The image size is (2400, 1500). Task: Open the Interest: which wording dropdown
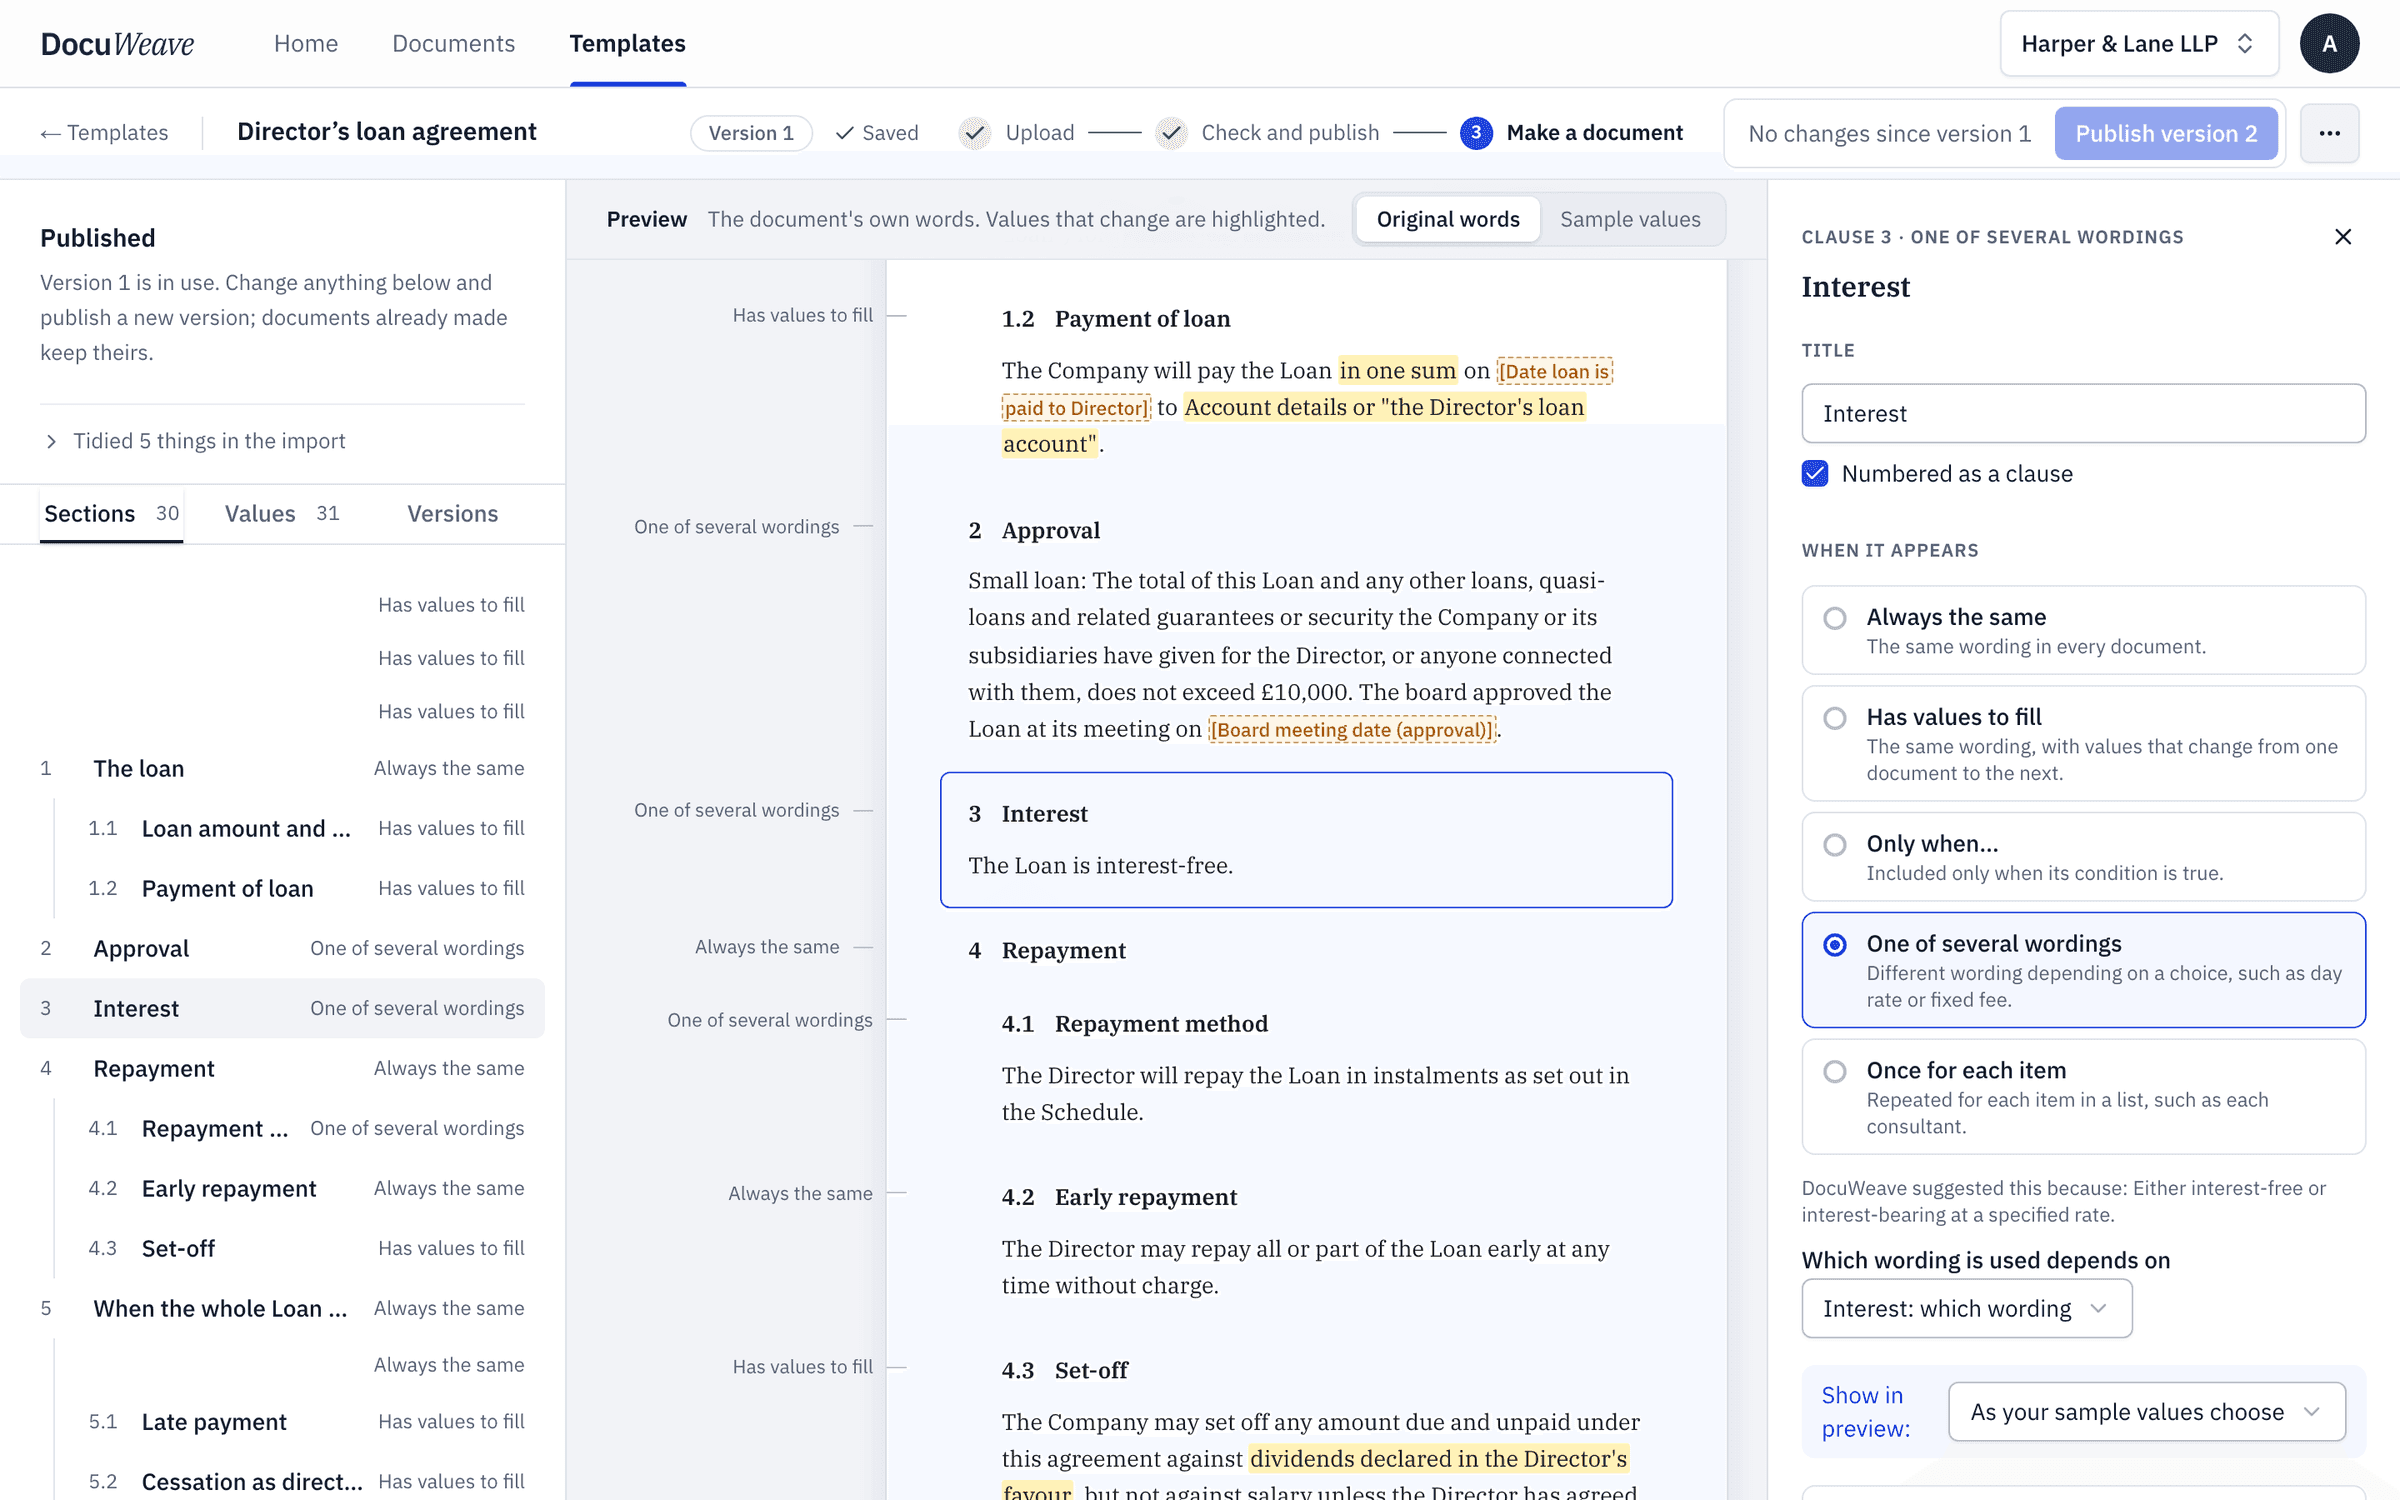[x=1966, y=1308]
